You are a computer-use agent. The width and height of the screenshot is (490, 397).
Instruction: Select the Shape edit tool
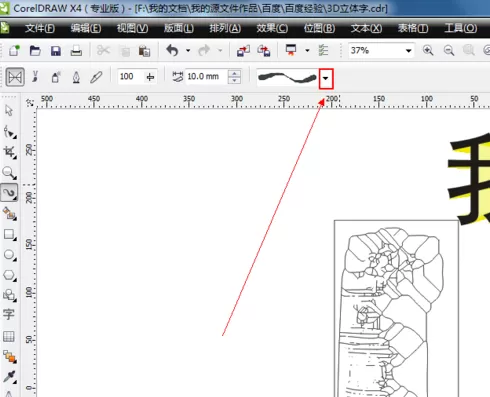pyautogui.click(x=9, y=132)
